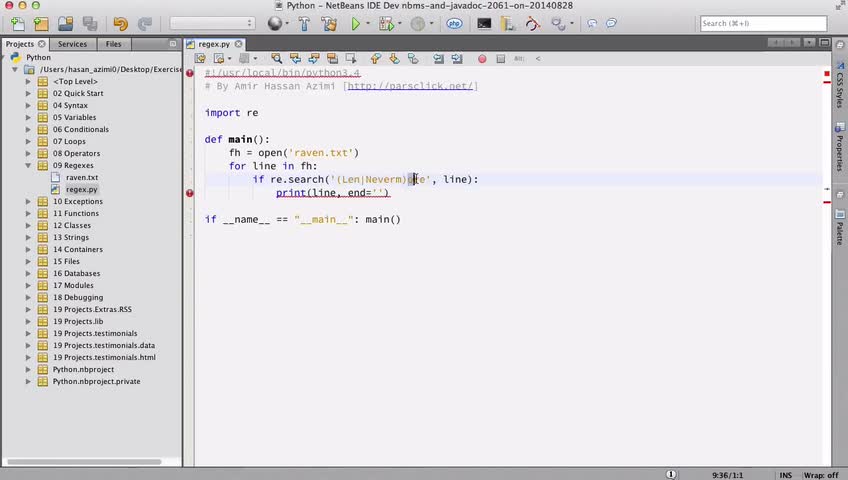848x480 pixels.
Task: Click the search box in toolbar
Action: tap(763, 23)
